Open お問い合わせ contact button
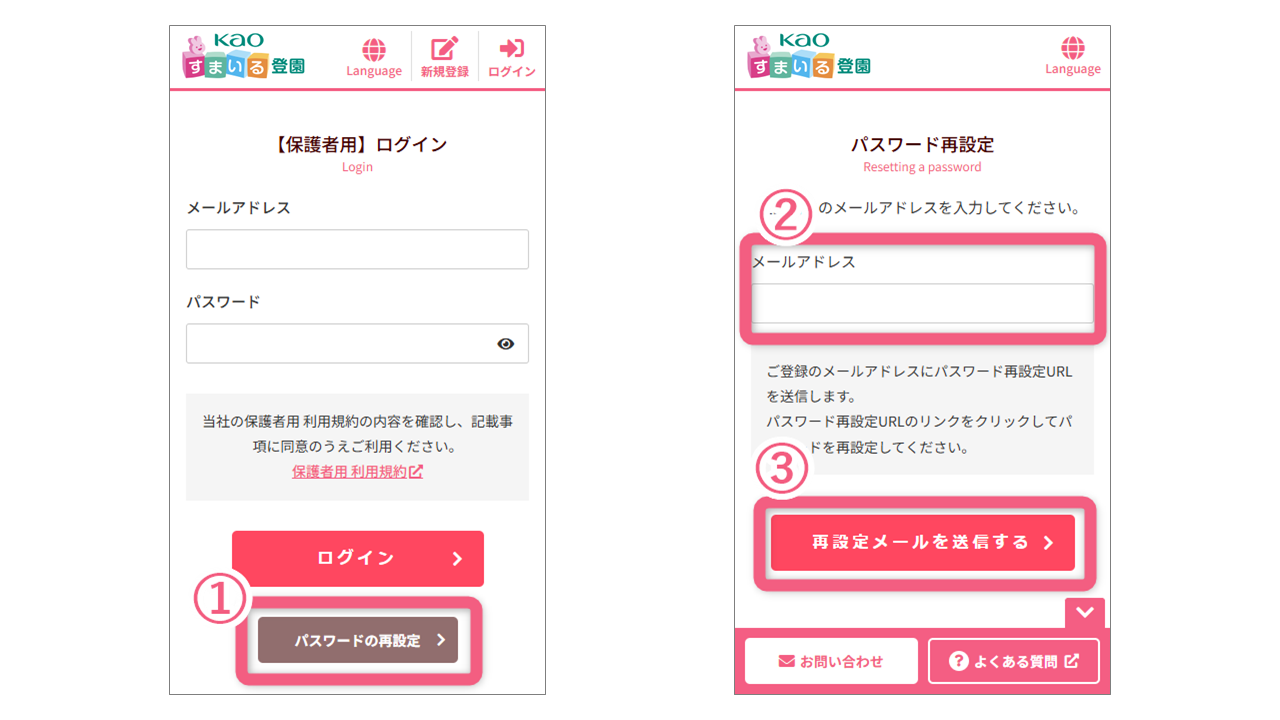The height and width of the screenshot is (720, 1280). click(x=831, y=661)
